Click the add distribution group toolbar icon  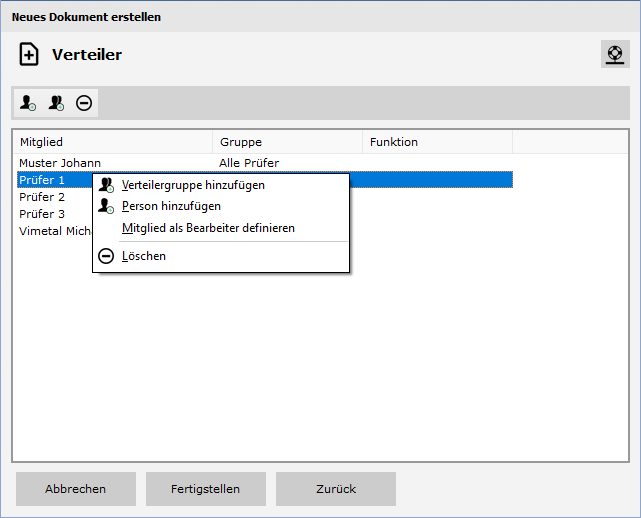pyautogui.click(x=56, y=103)
